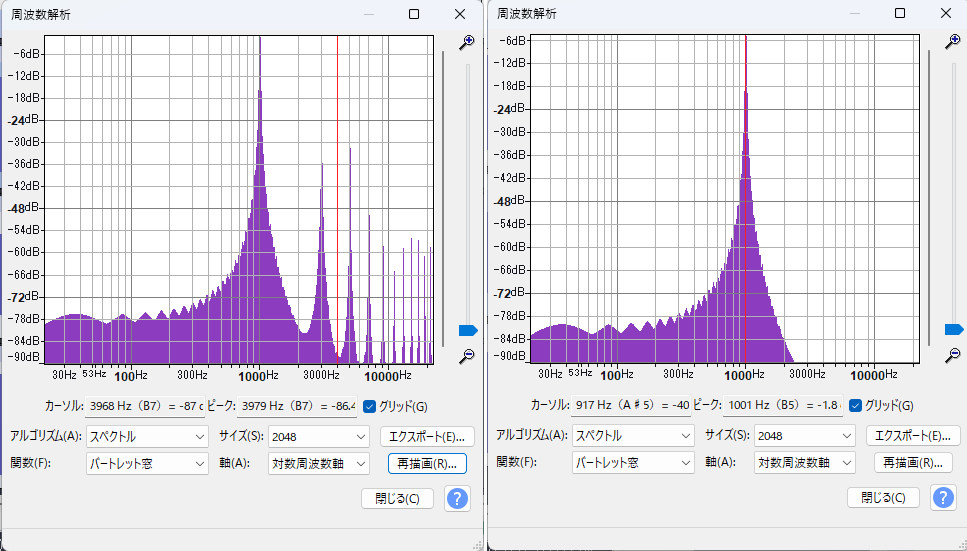This screenshot has height=551, width=967.
Task: Toggle グリッド checkbox in right window
Action: click(x=856, y=405)
